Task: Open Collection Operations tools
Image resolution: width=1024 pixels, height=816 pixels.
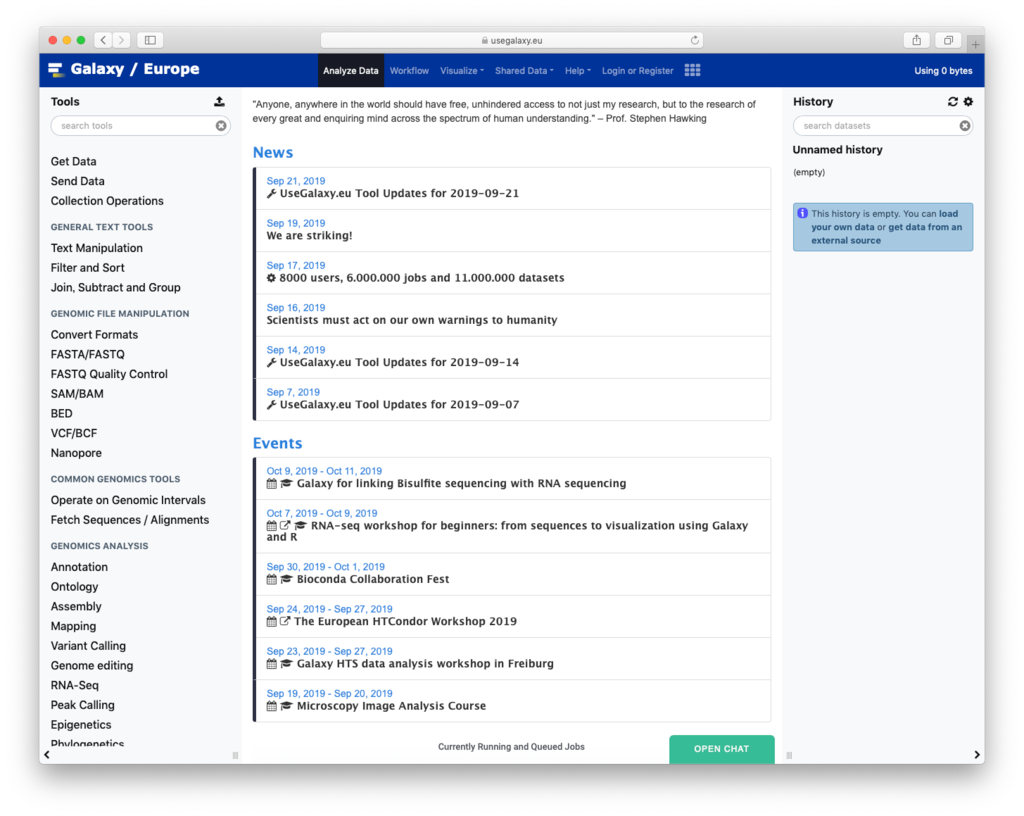Action: coord(107,201)
